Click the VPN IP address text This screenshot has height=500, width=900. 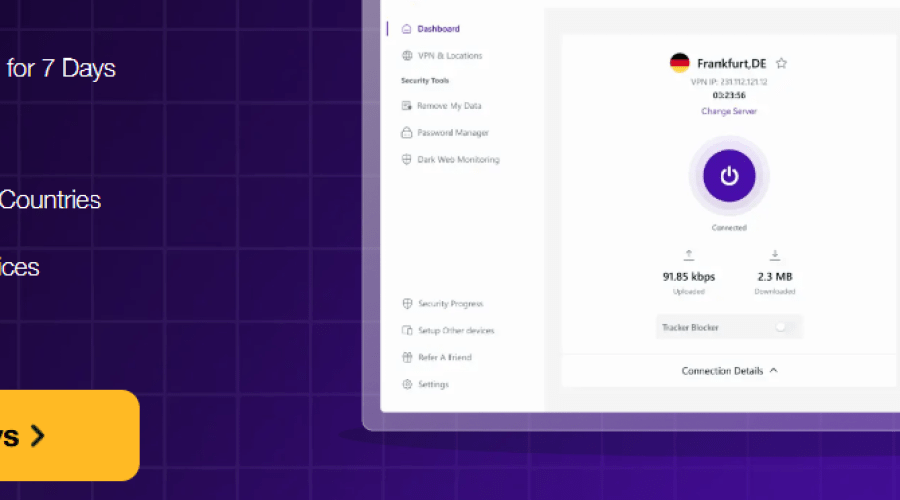tap(729, 82)
